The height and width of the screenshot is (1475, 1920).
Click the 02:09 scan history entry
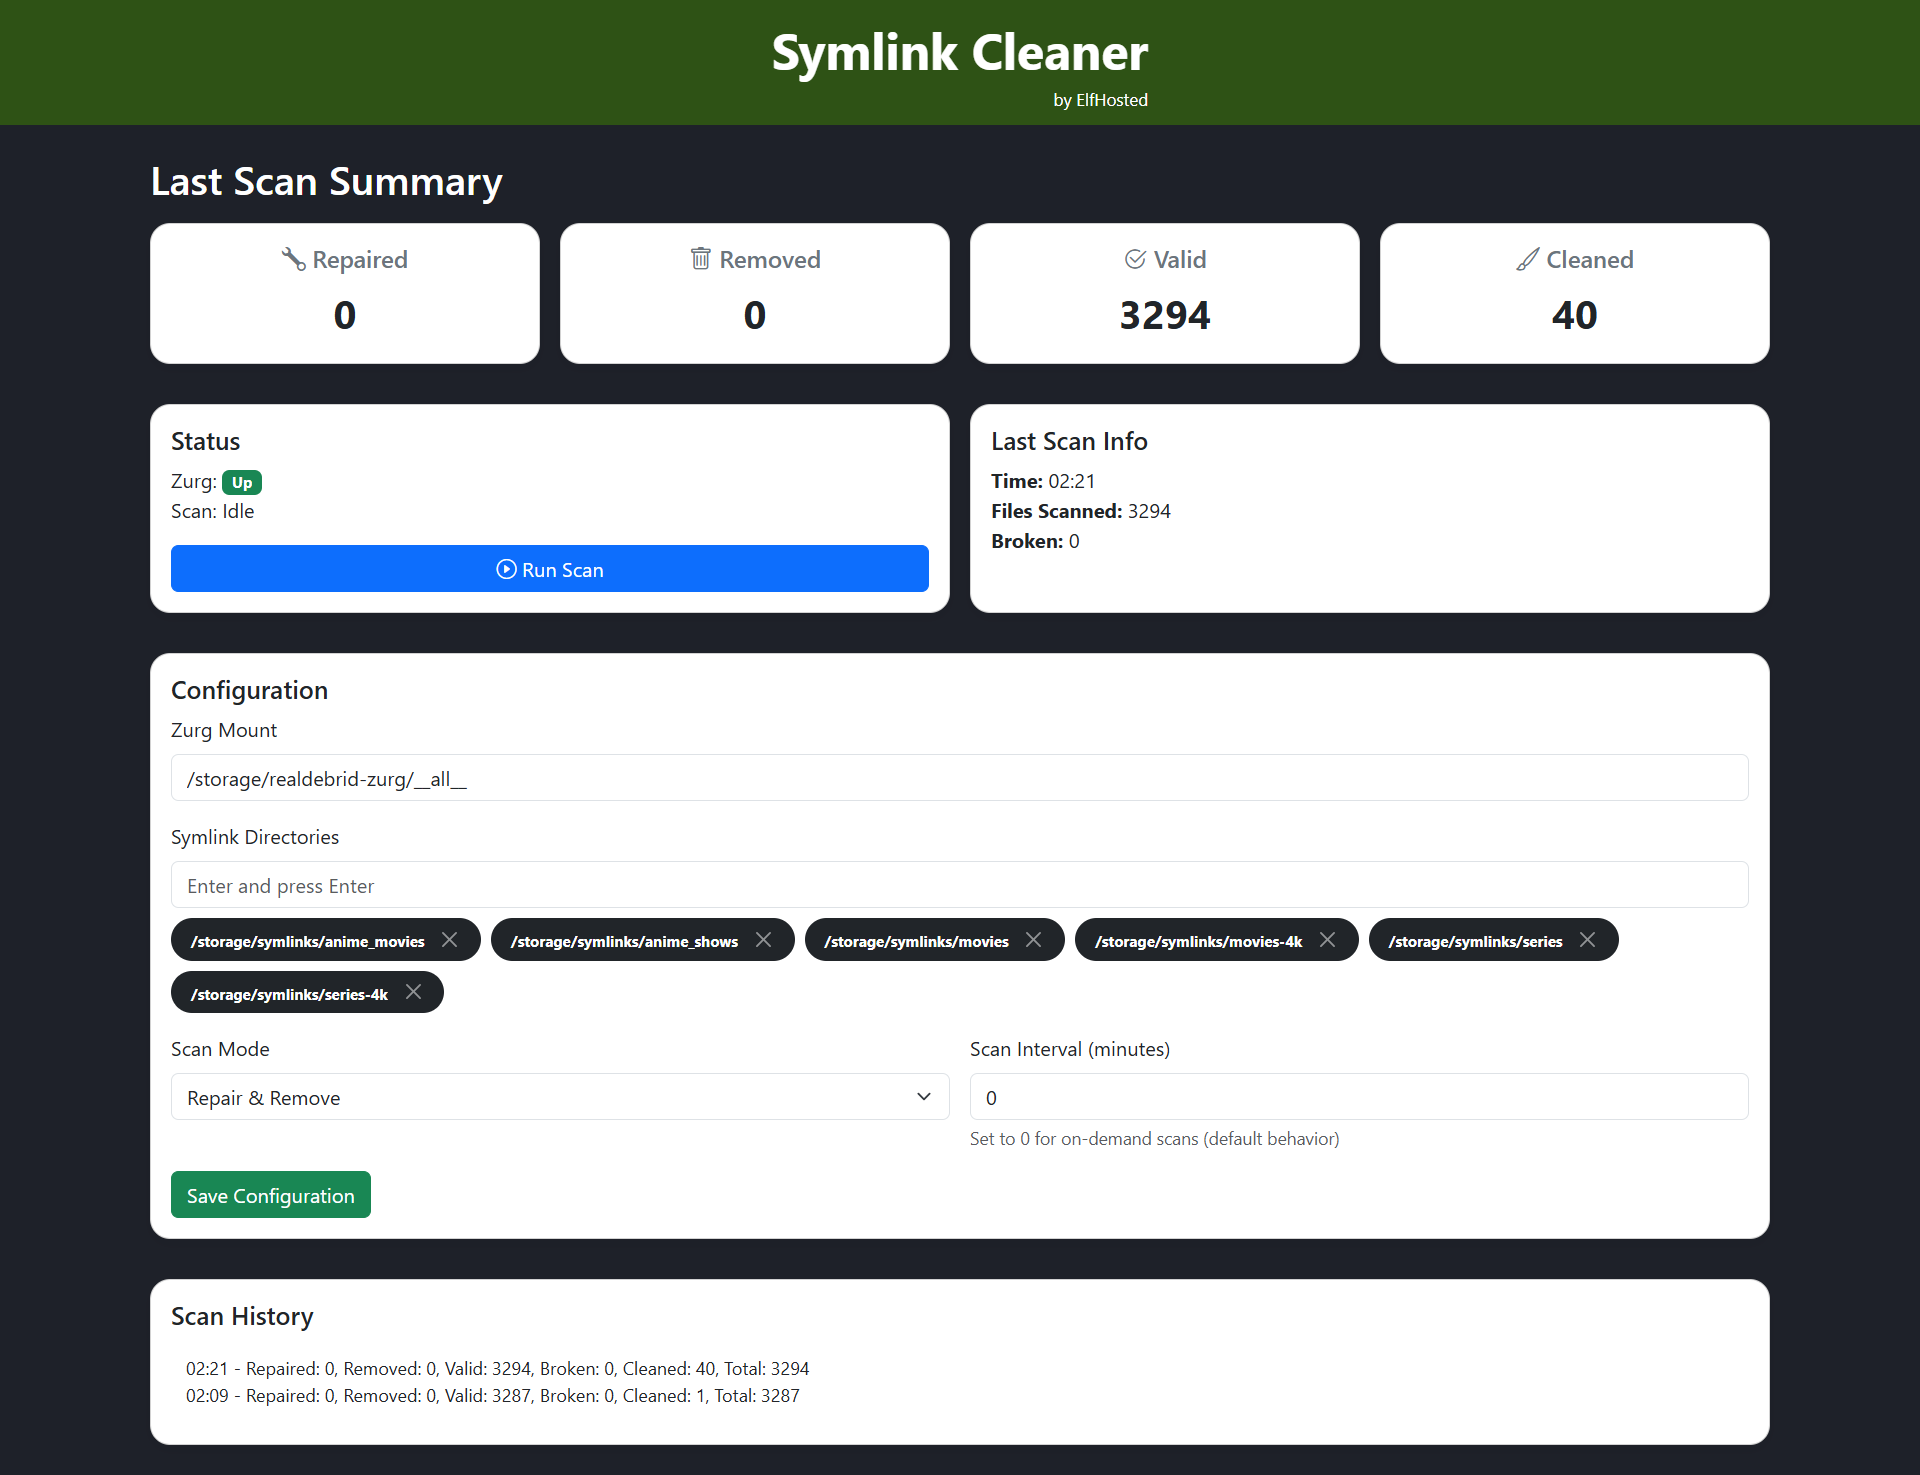492,1395
